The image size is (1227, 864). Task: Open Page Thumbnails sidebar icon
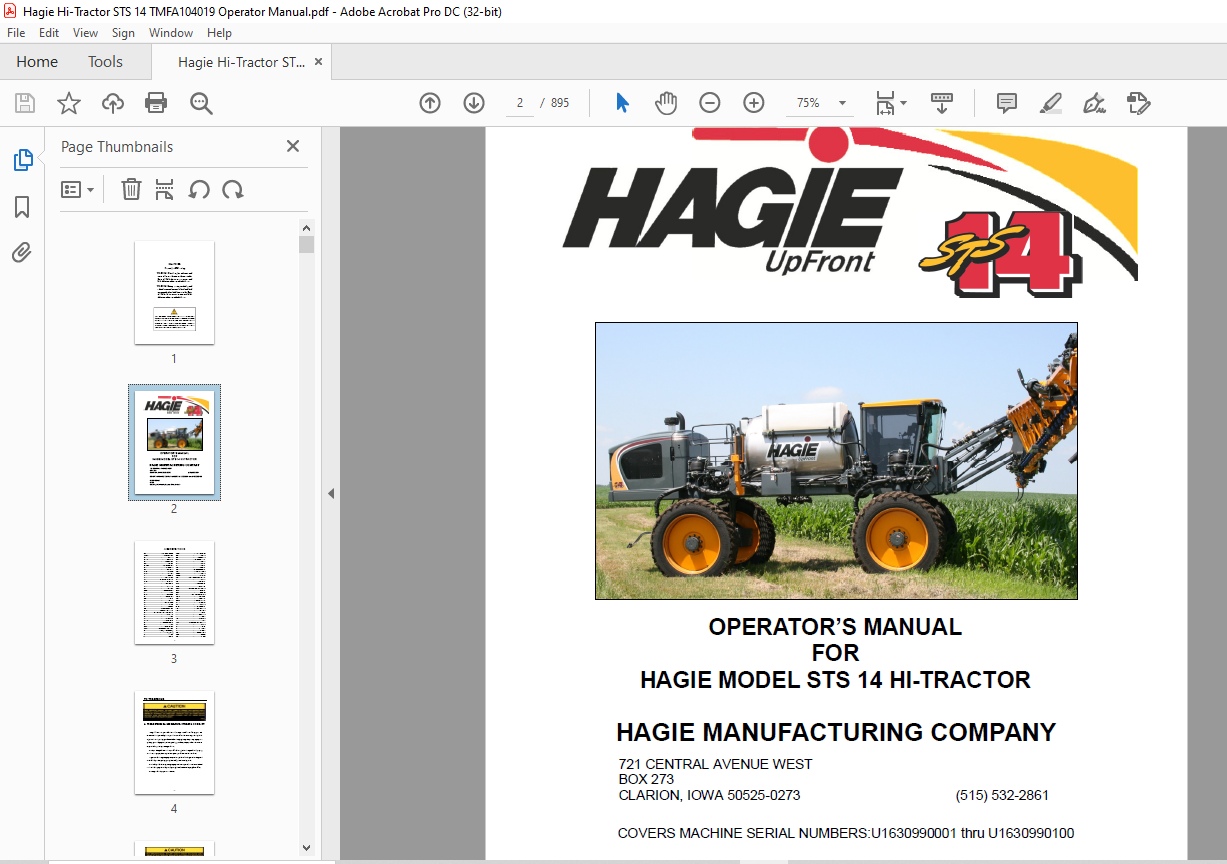point(22,160)
